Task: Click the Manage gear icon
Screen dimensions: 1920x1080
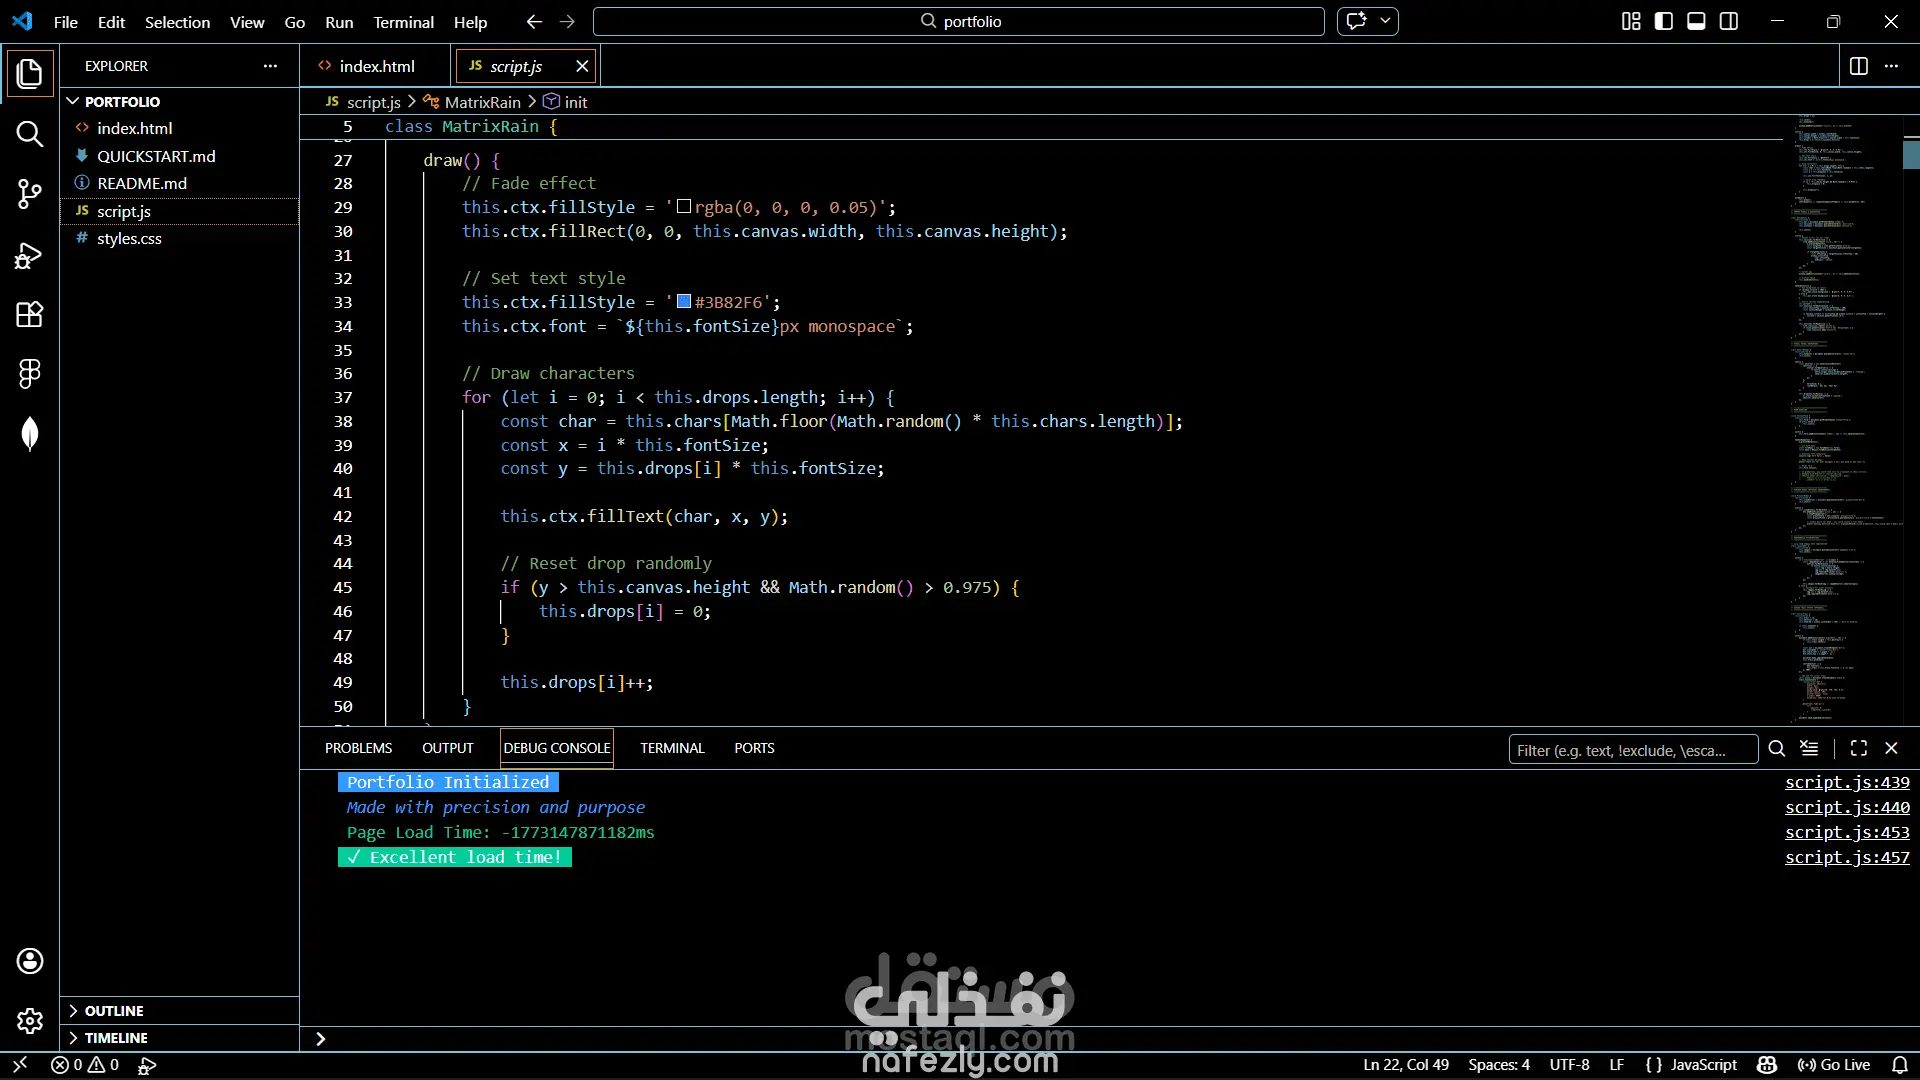Action: pyautogui.click(x=29, y=1021)
